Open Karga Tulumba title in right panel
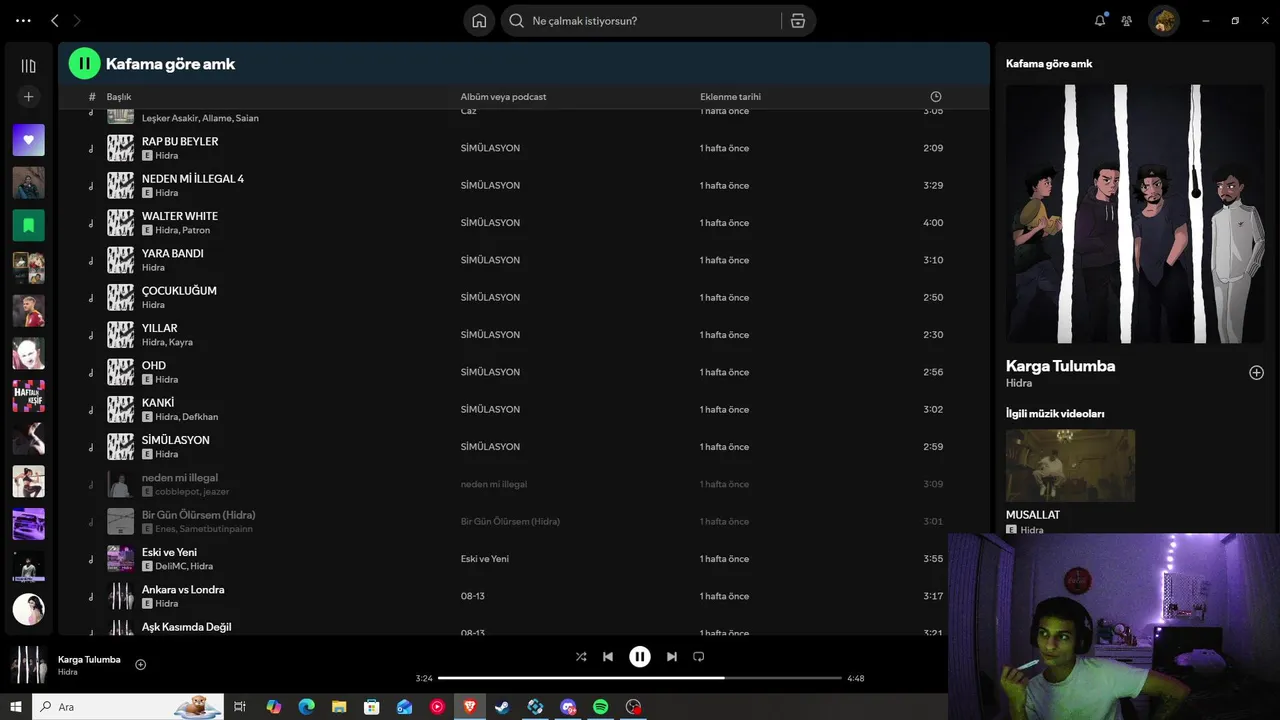Image resolution: width=1280 pixels, height=720 pixels. pyautogui.click(x=1060, y=366)
